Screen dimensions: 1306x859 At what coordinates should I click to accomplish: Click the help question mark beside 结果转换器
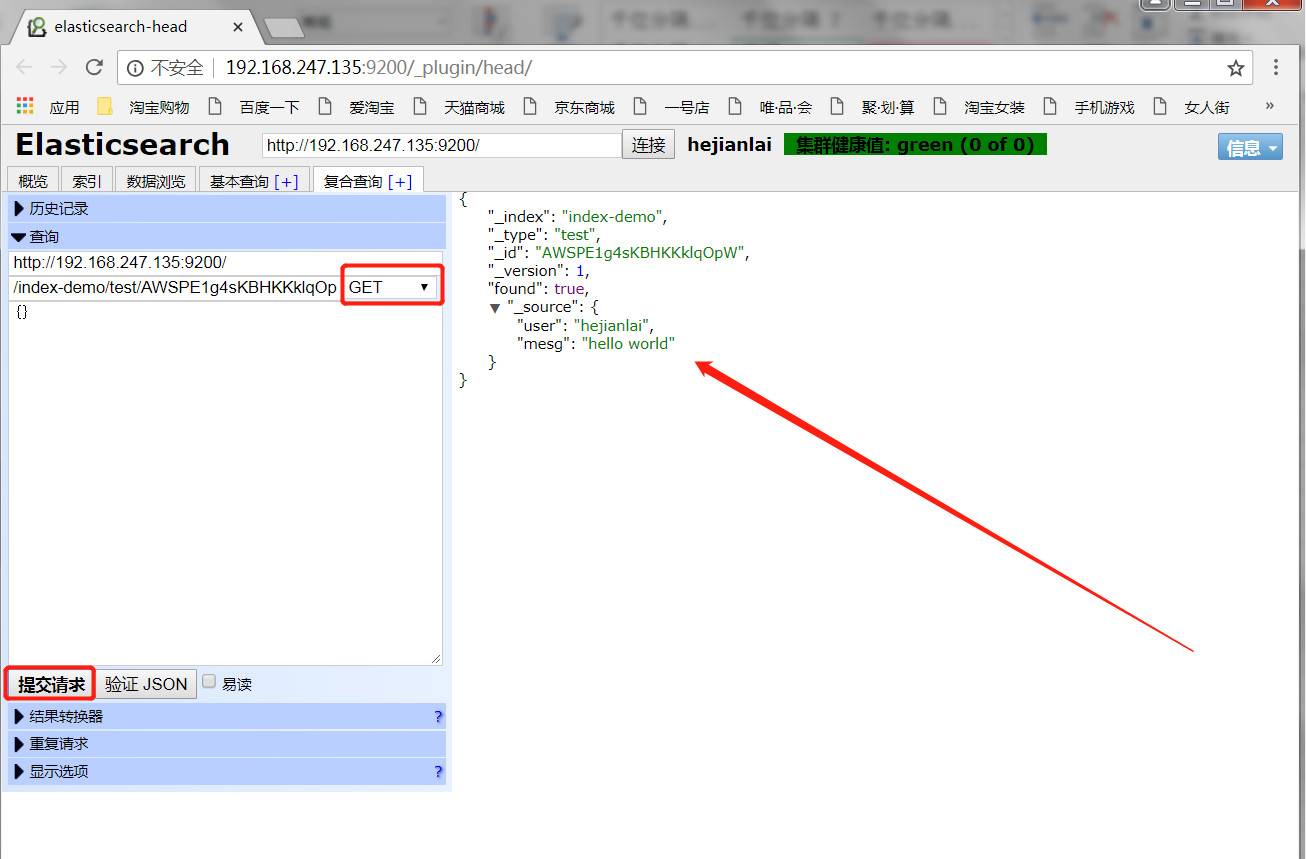point(438,717)
